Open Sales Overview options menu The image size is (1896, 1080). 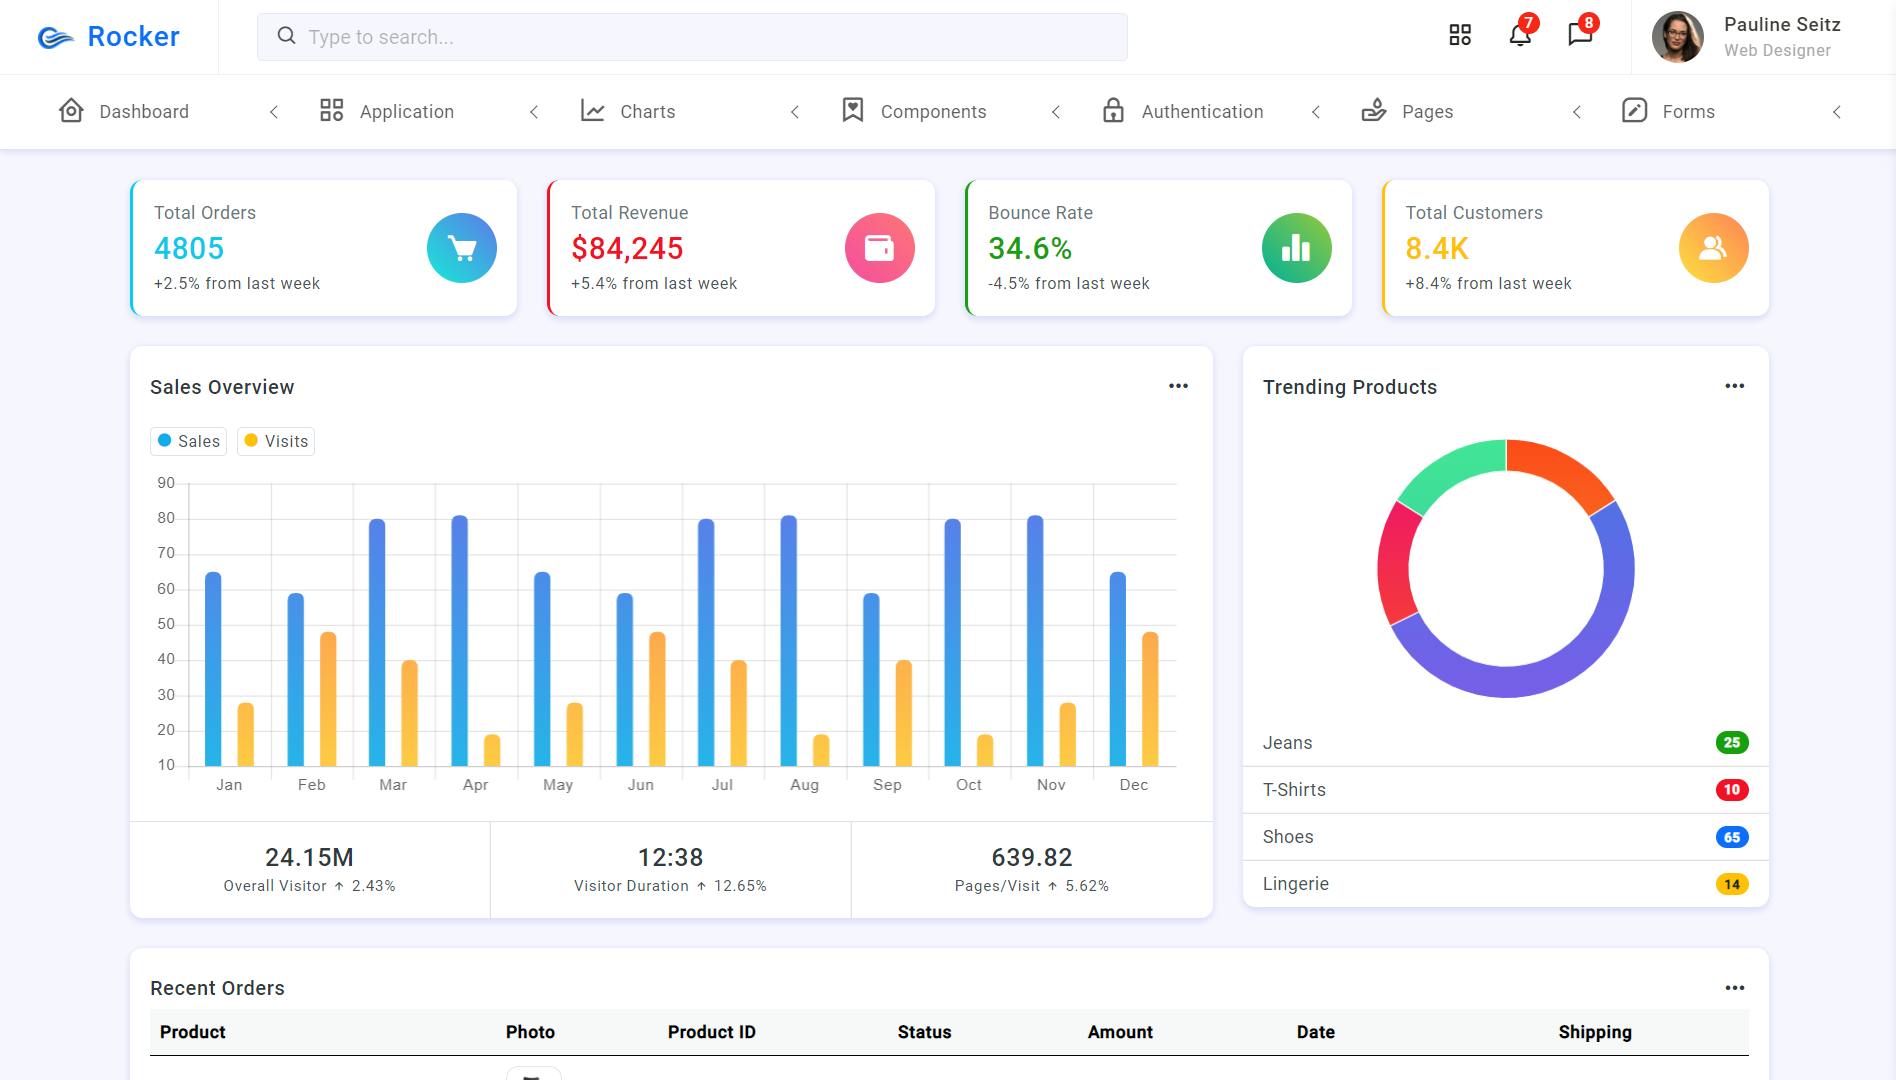(1178, 386)
